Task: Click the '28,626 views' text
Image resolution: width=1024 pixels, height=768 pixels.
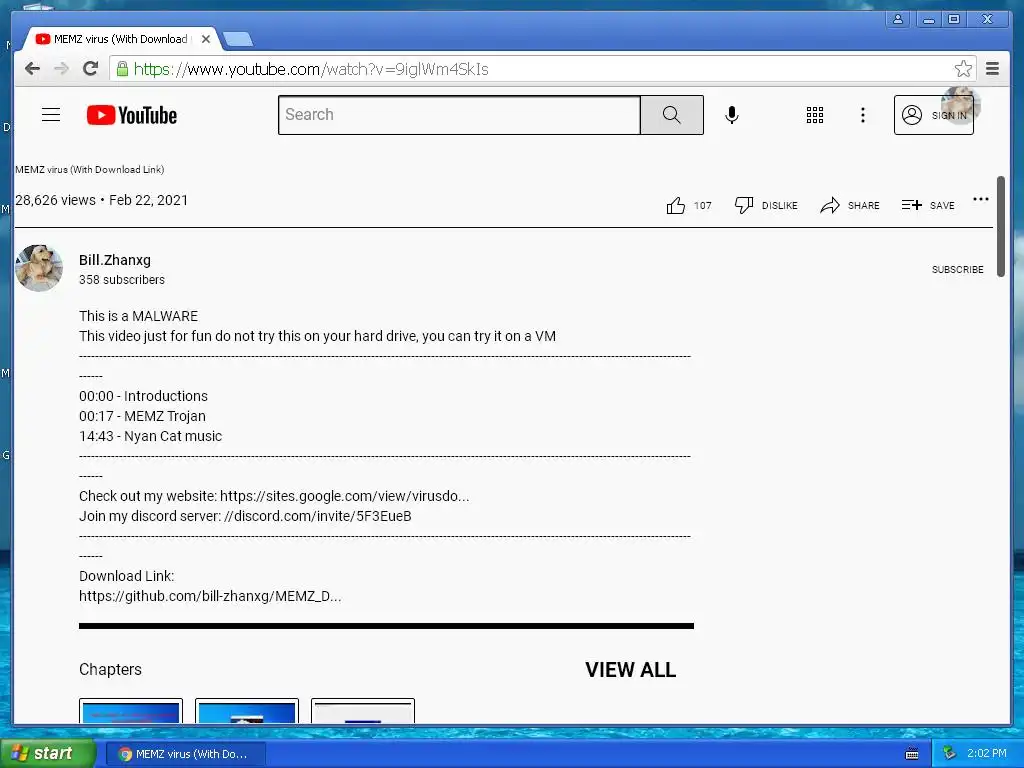Action: tap(56, 200)
